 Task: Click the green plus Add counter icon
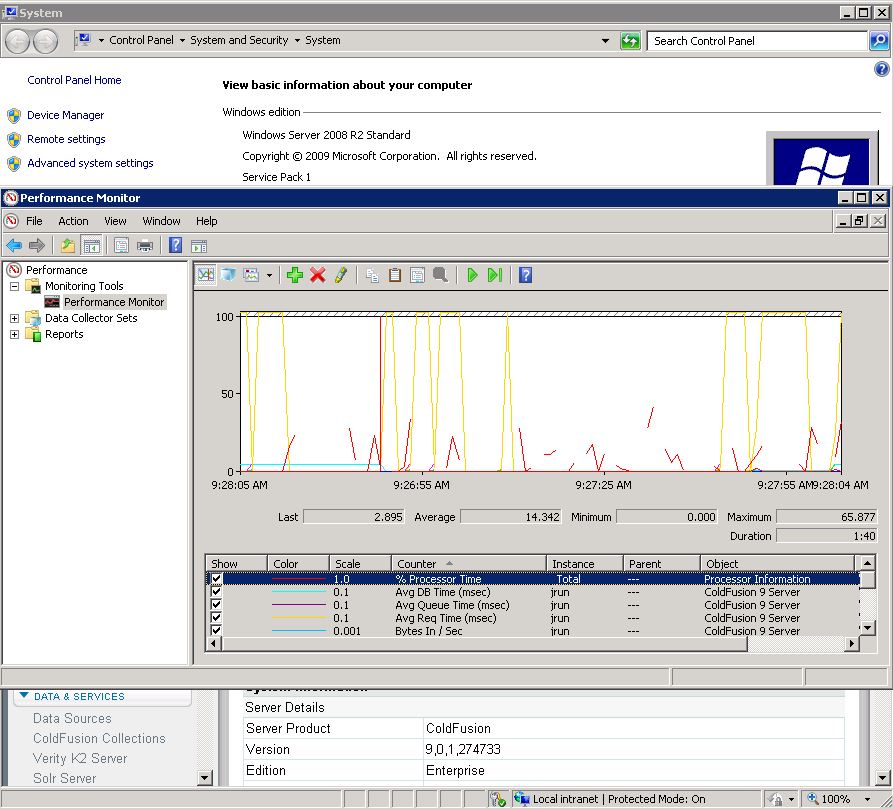point(294,275)
